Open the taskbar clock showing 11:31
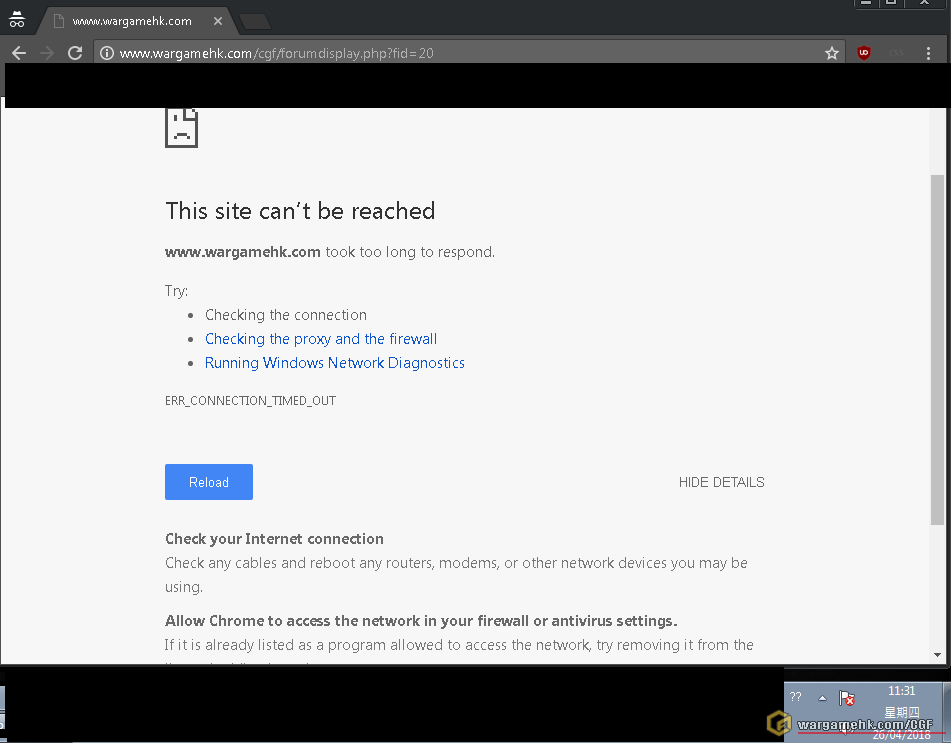The height and width of the screenshot is (743, 951). 901,691
